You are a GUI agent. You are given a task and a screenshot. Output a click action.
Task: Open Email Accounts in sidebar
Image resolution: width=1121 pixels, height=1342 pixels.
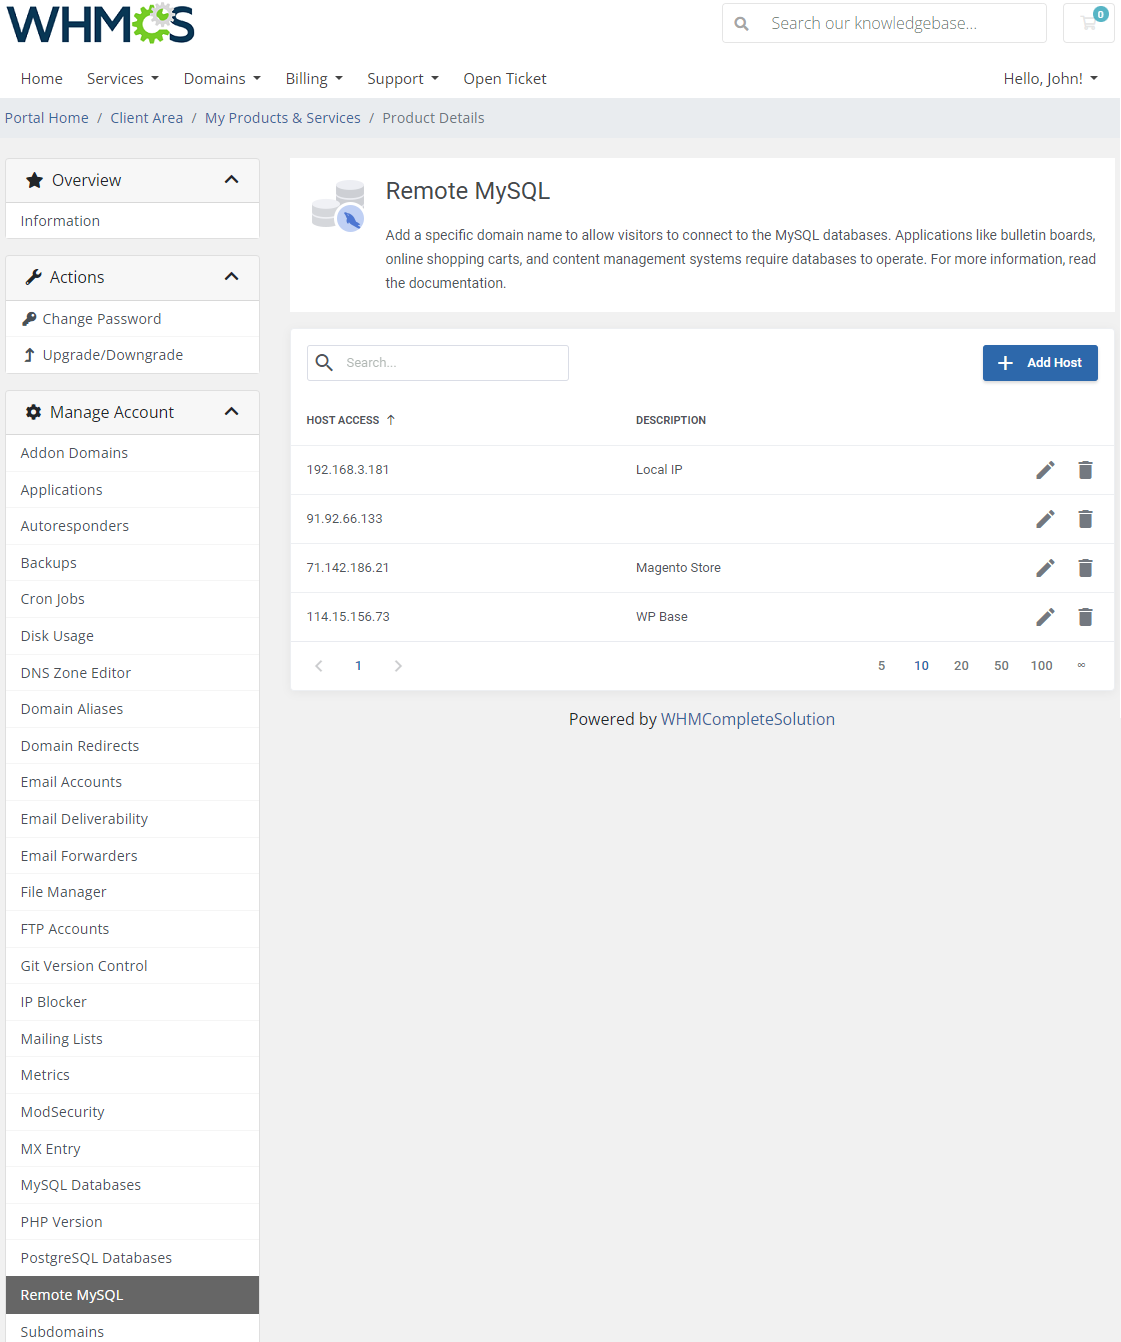[132, 782]
